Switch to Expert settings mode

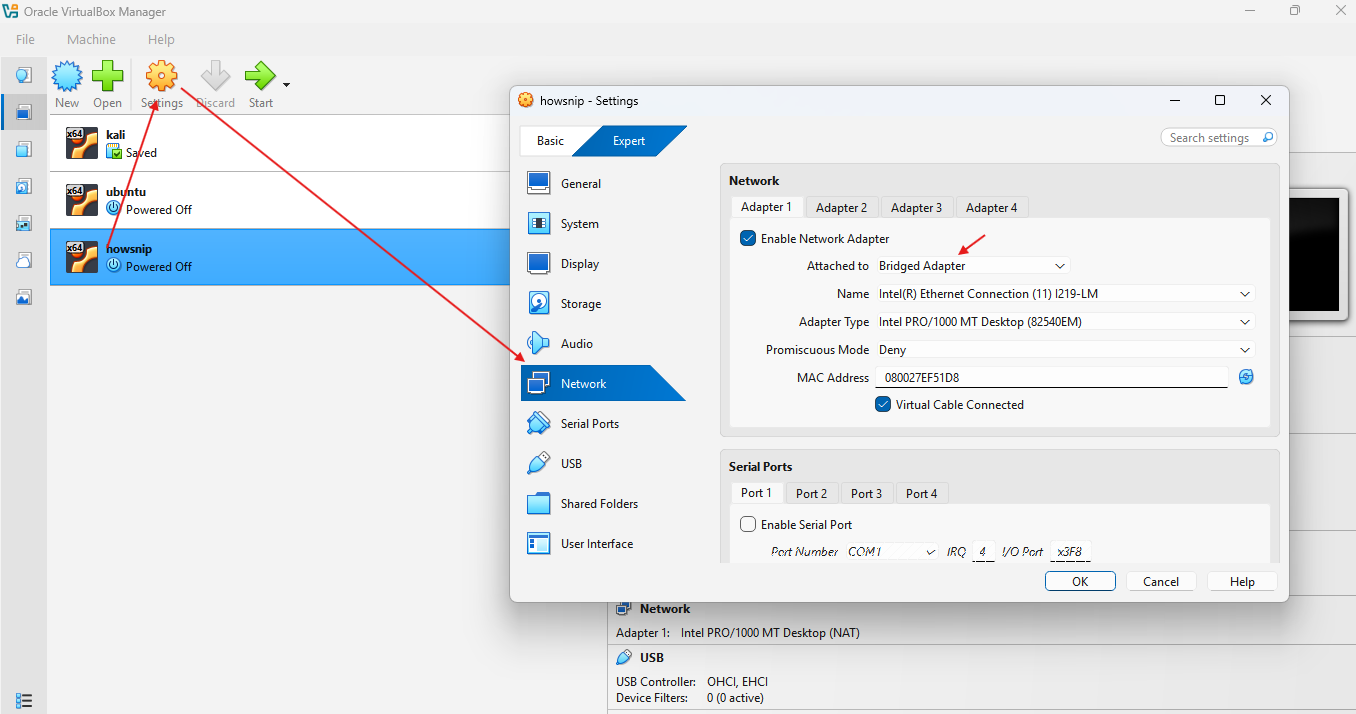click(629, 141)
